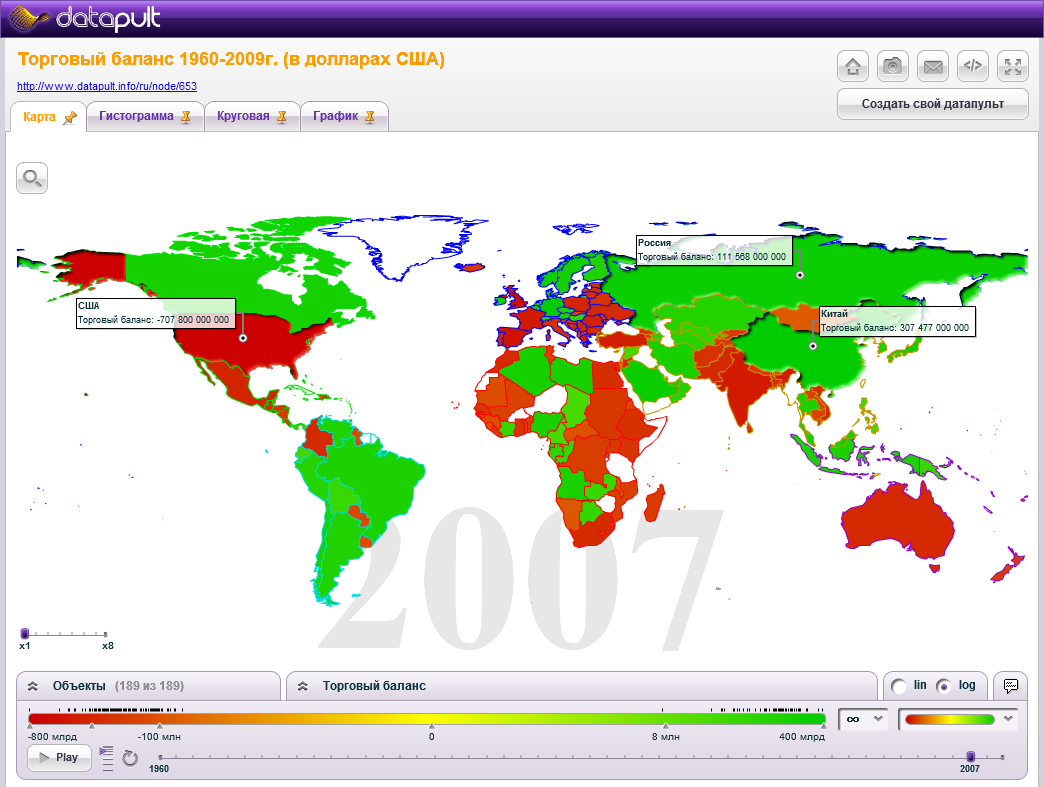This screenshot has height=787, width=1044.
Task: Enter fullscreen mode with the expand icon
Action: pos(1012,67)
